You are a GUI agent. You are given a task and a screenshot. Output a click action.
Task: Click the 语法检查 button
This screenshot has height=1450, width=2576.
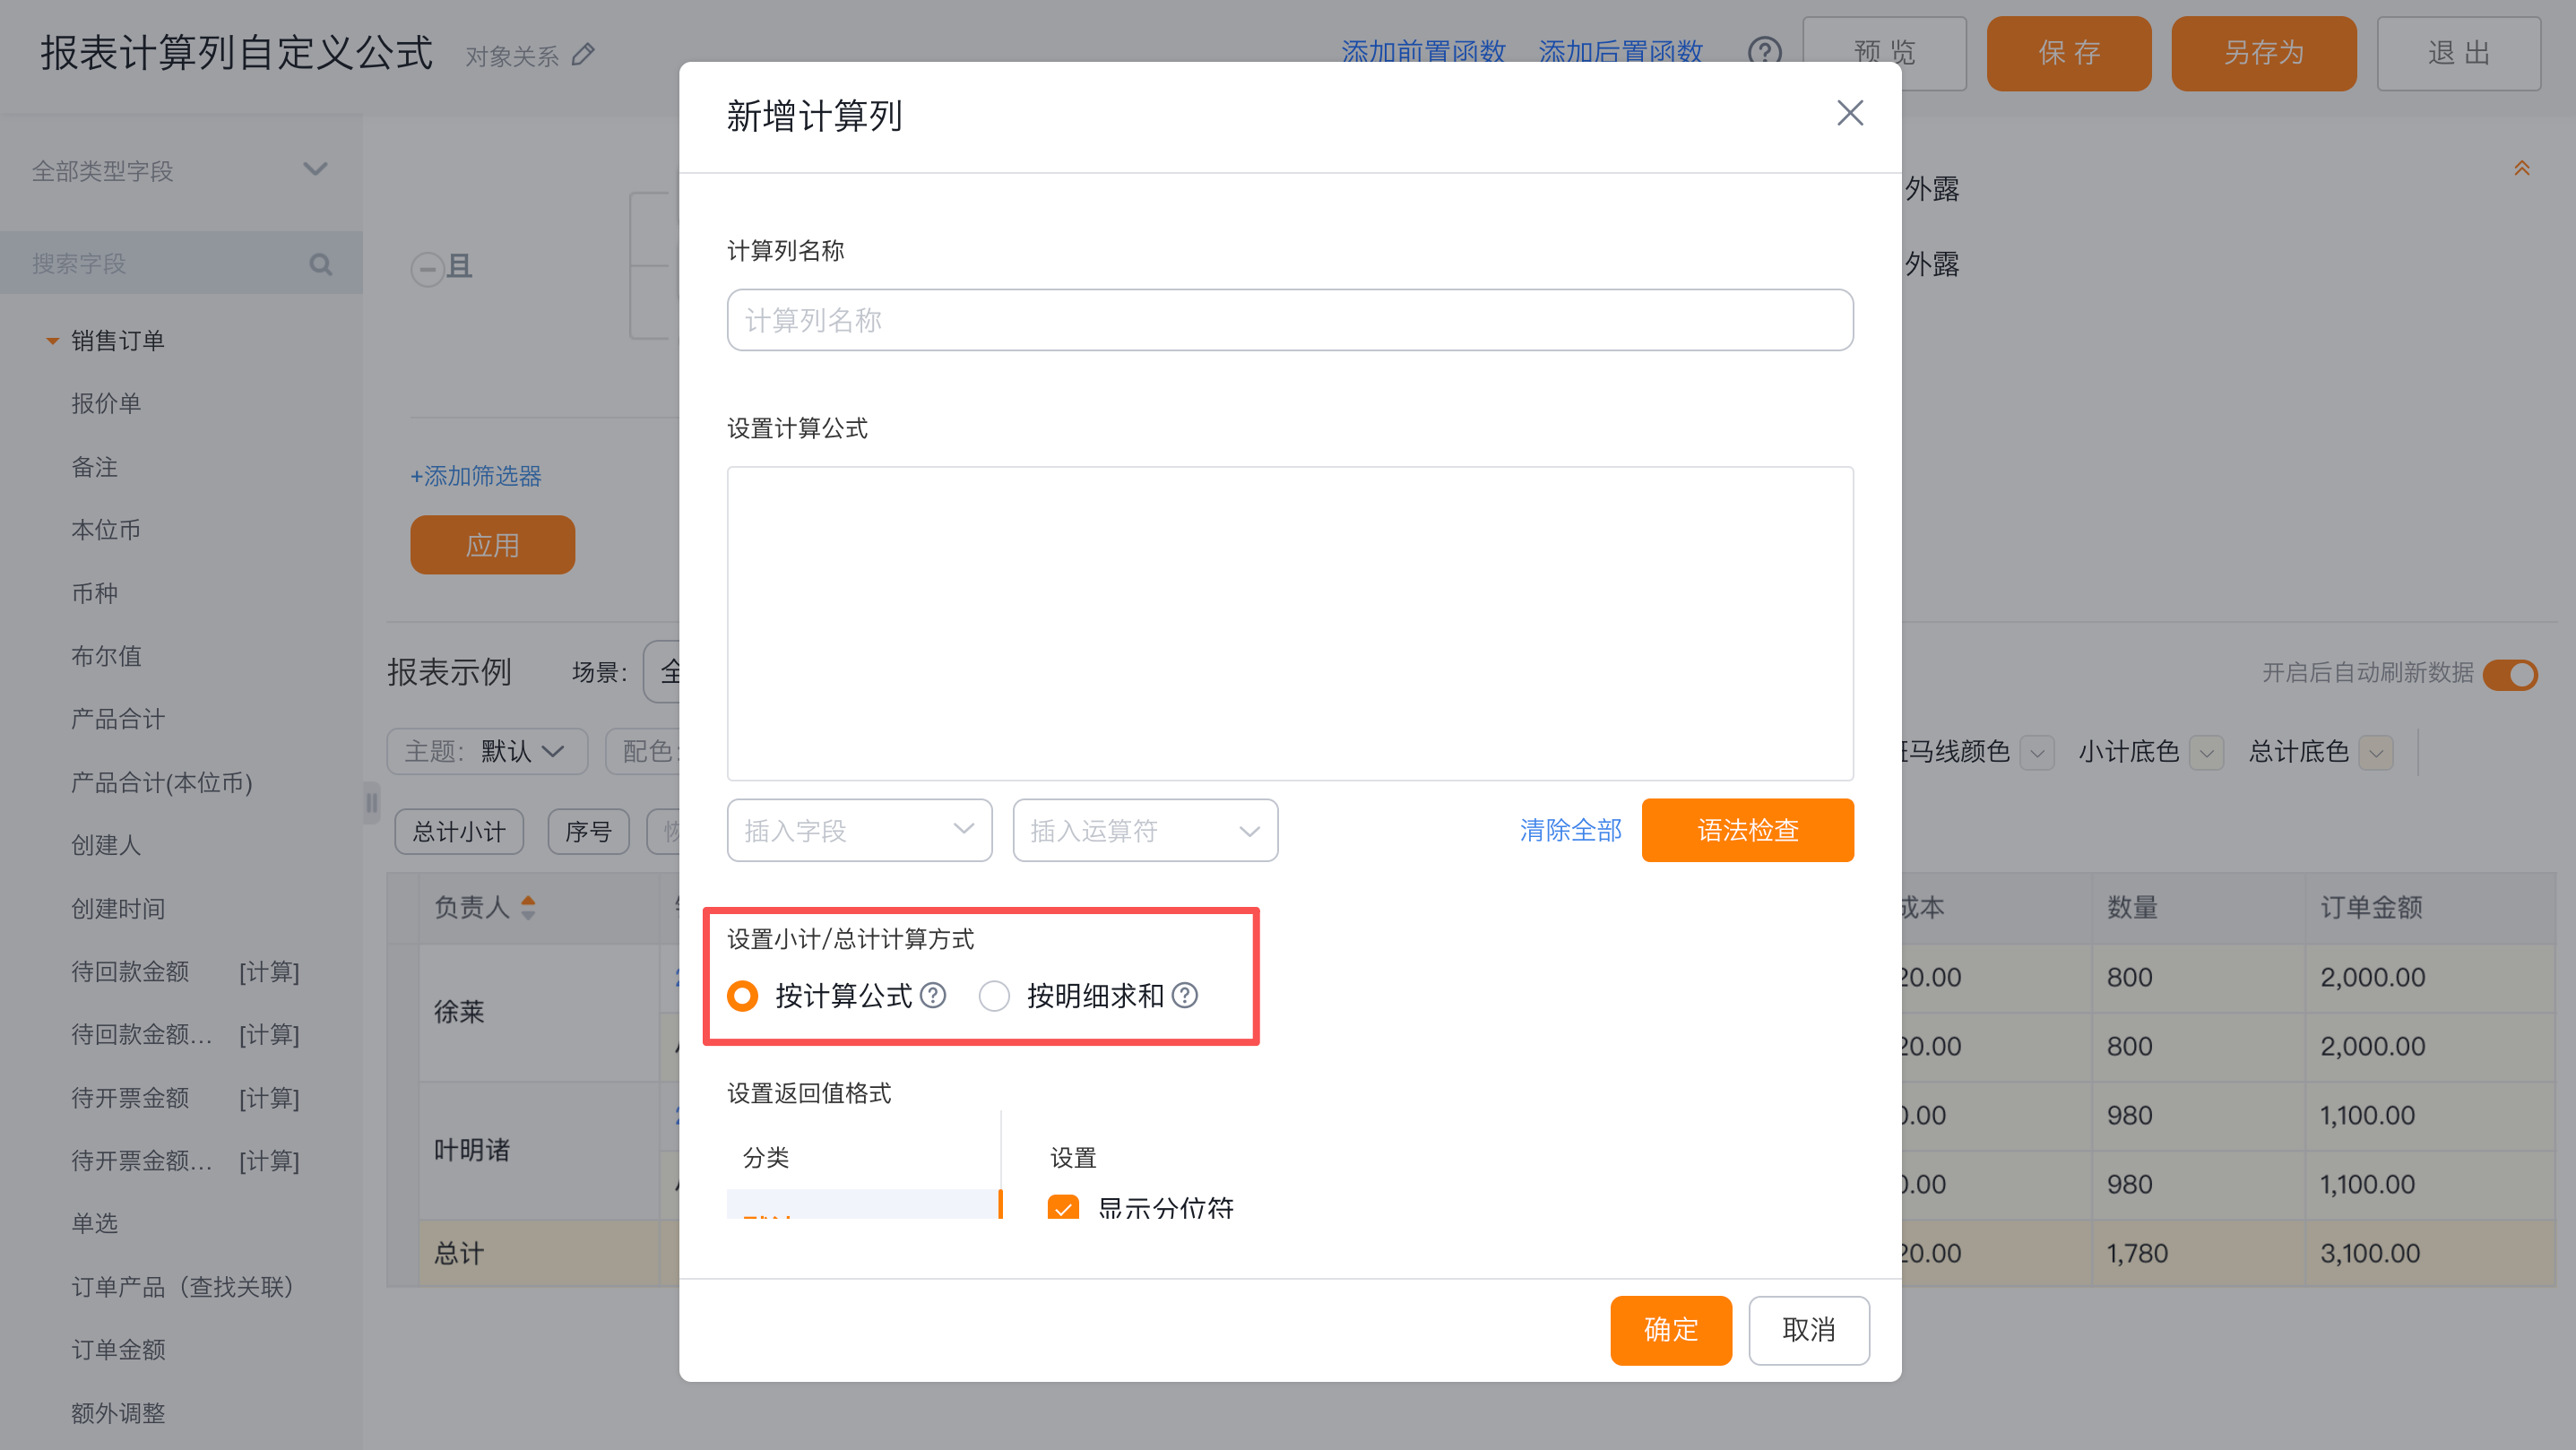(x=1746, y=830)
